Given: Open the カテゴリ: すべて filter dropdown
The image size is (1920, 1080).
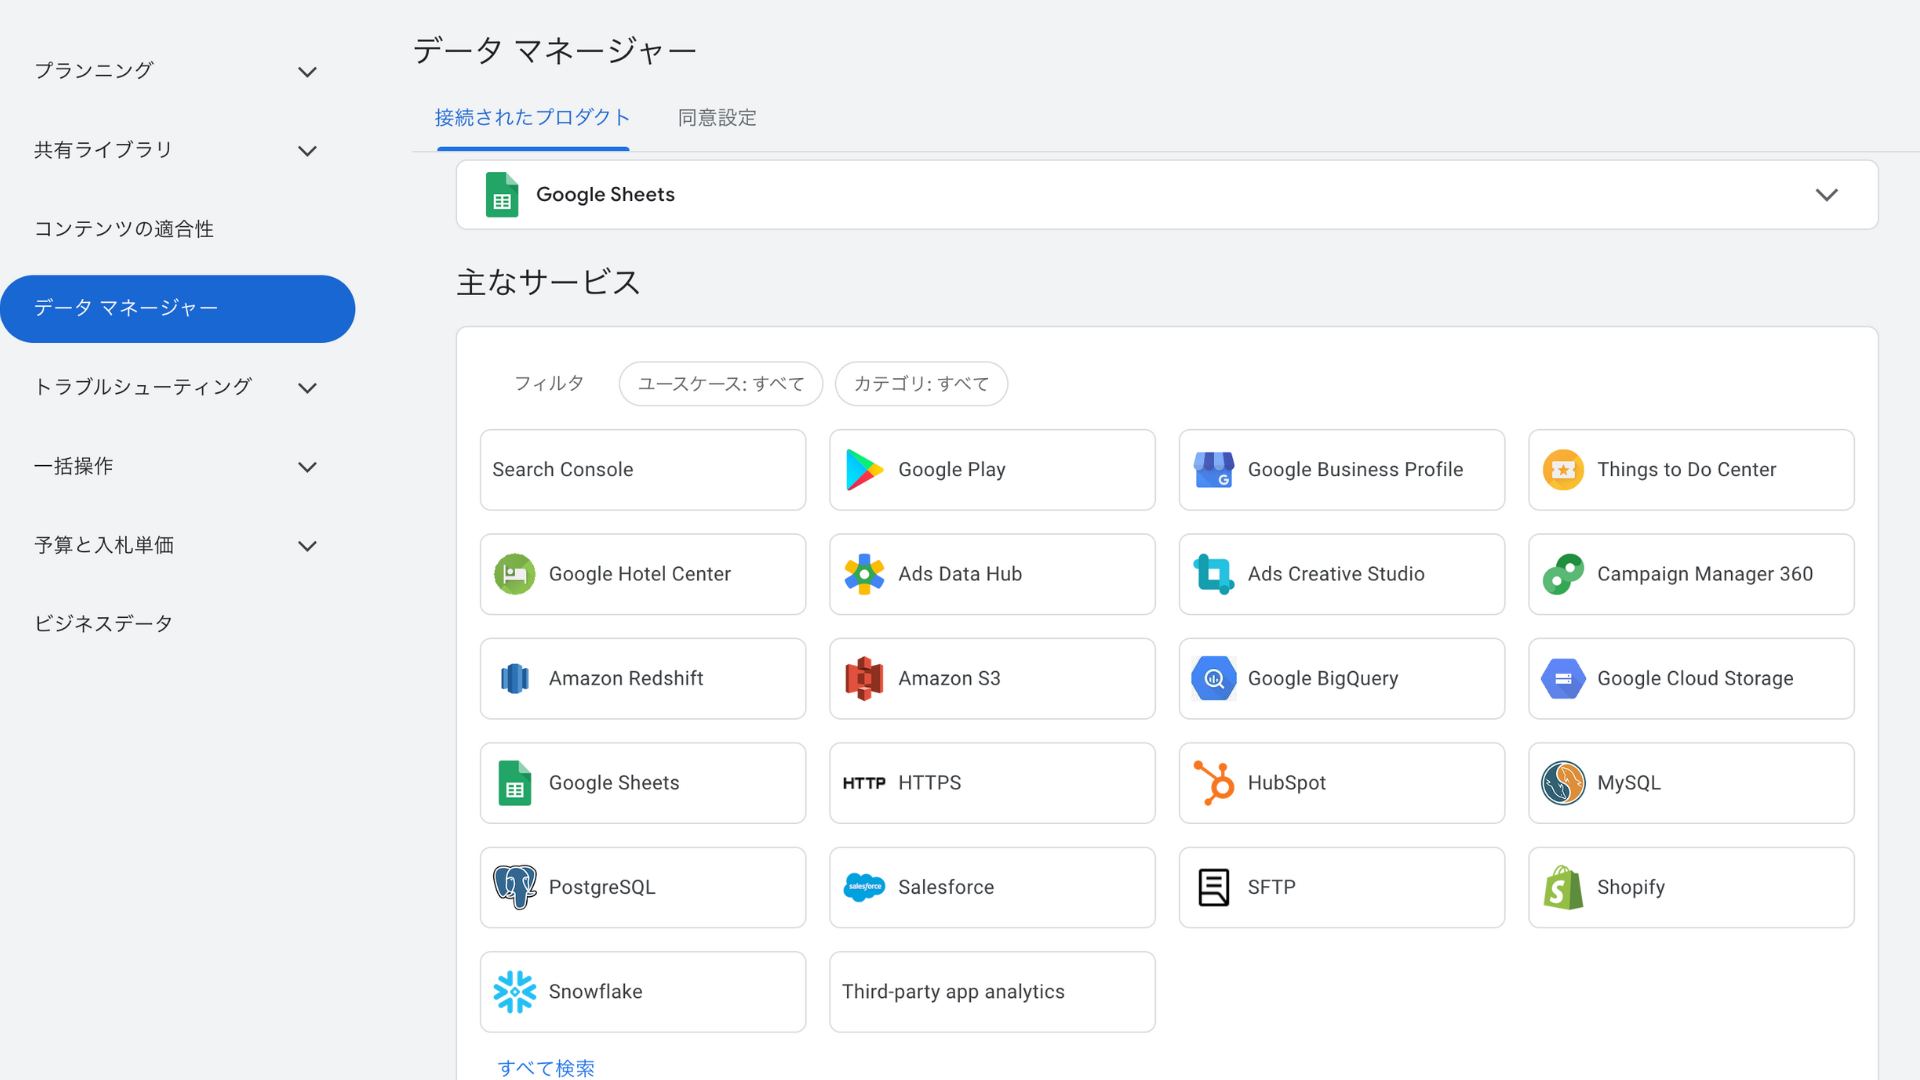Looking at the screenshot, I should 921,384.
